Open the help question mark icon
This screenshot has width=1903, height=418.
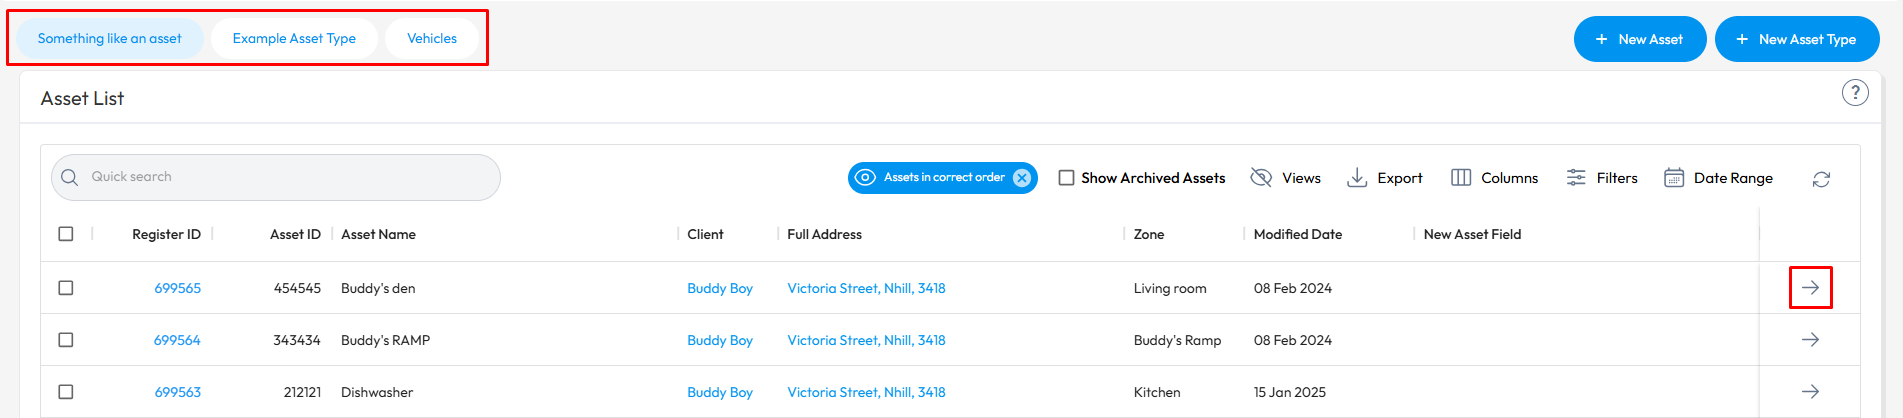pyautogui.click(x=1855, y=93)
